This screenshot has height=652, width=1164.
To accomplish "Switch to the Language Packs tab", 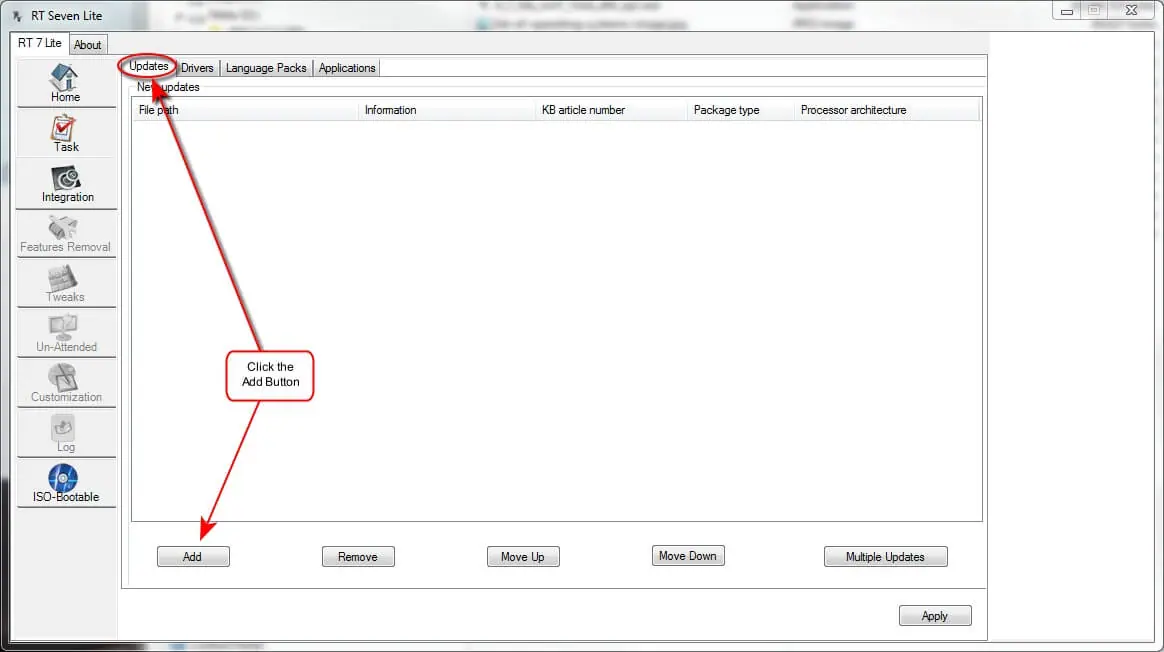I will point(266,68).
